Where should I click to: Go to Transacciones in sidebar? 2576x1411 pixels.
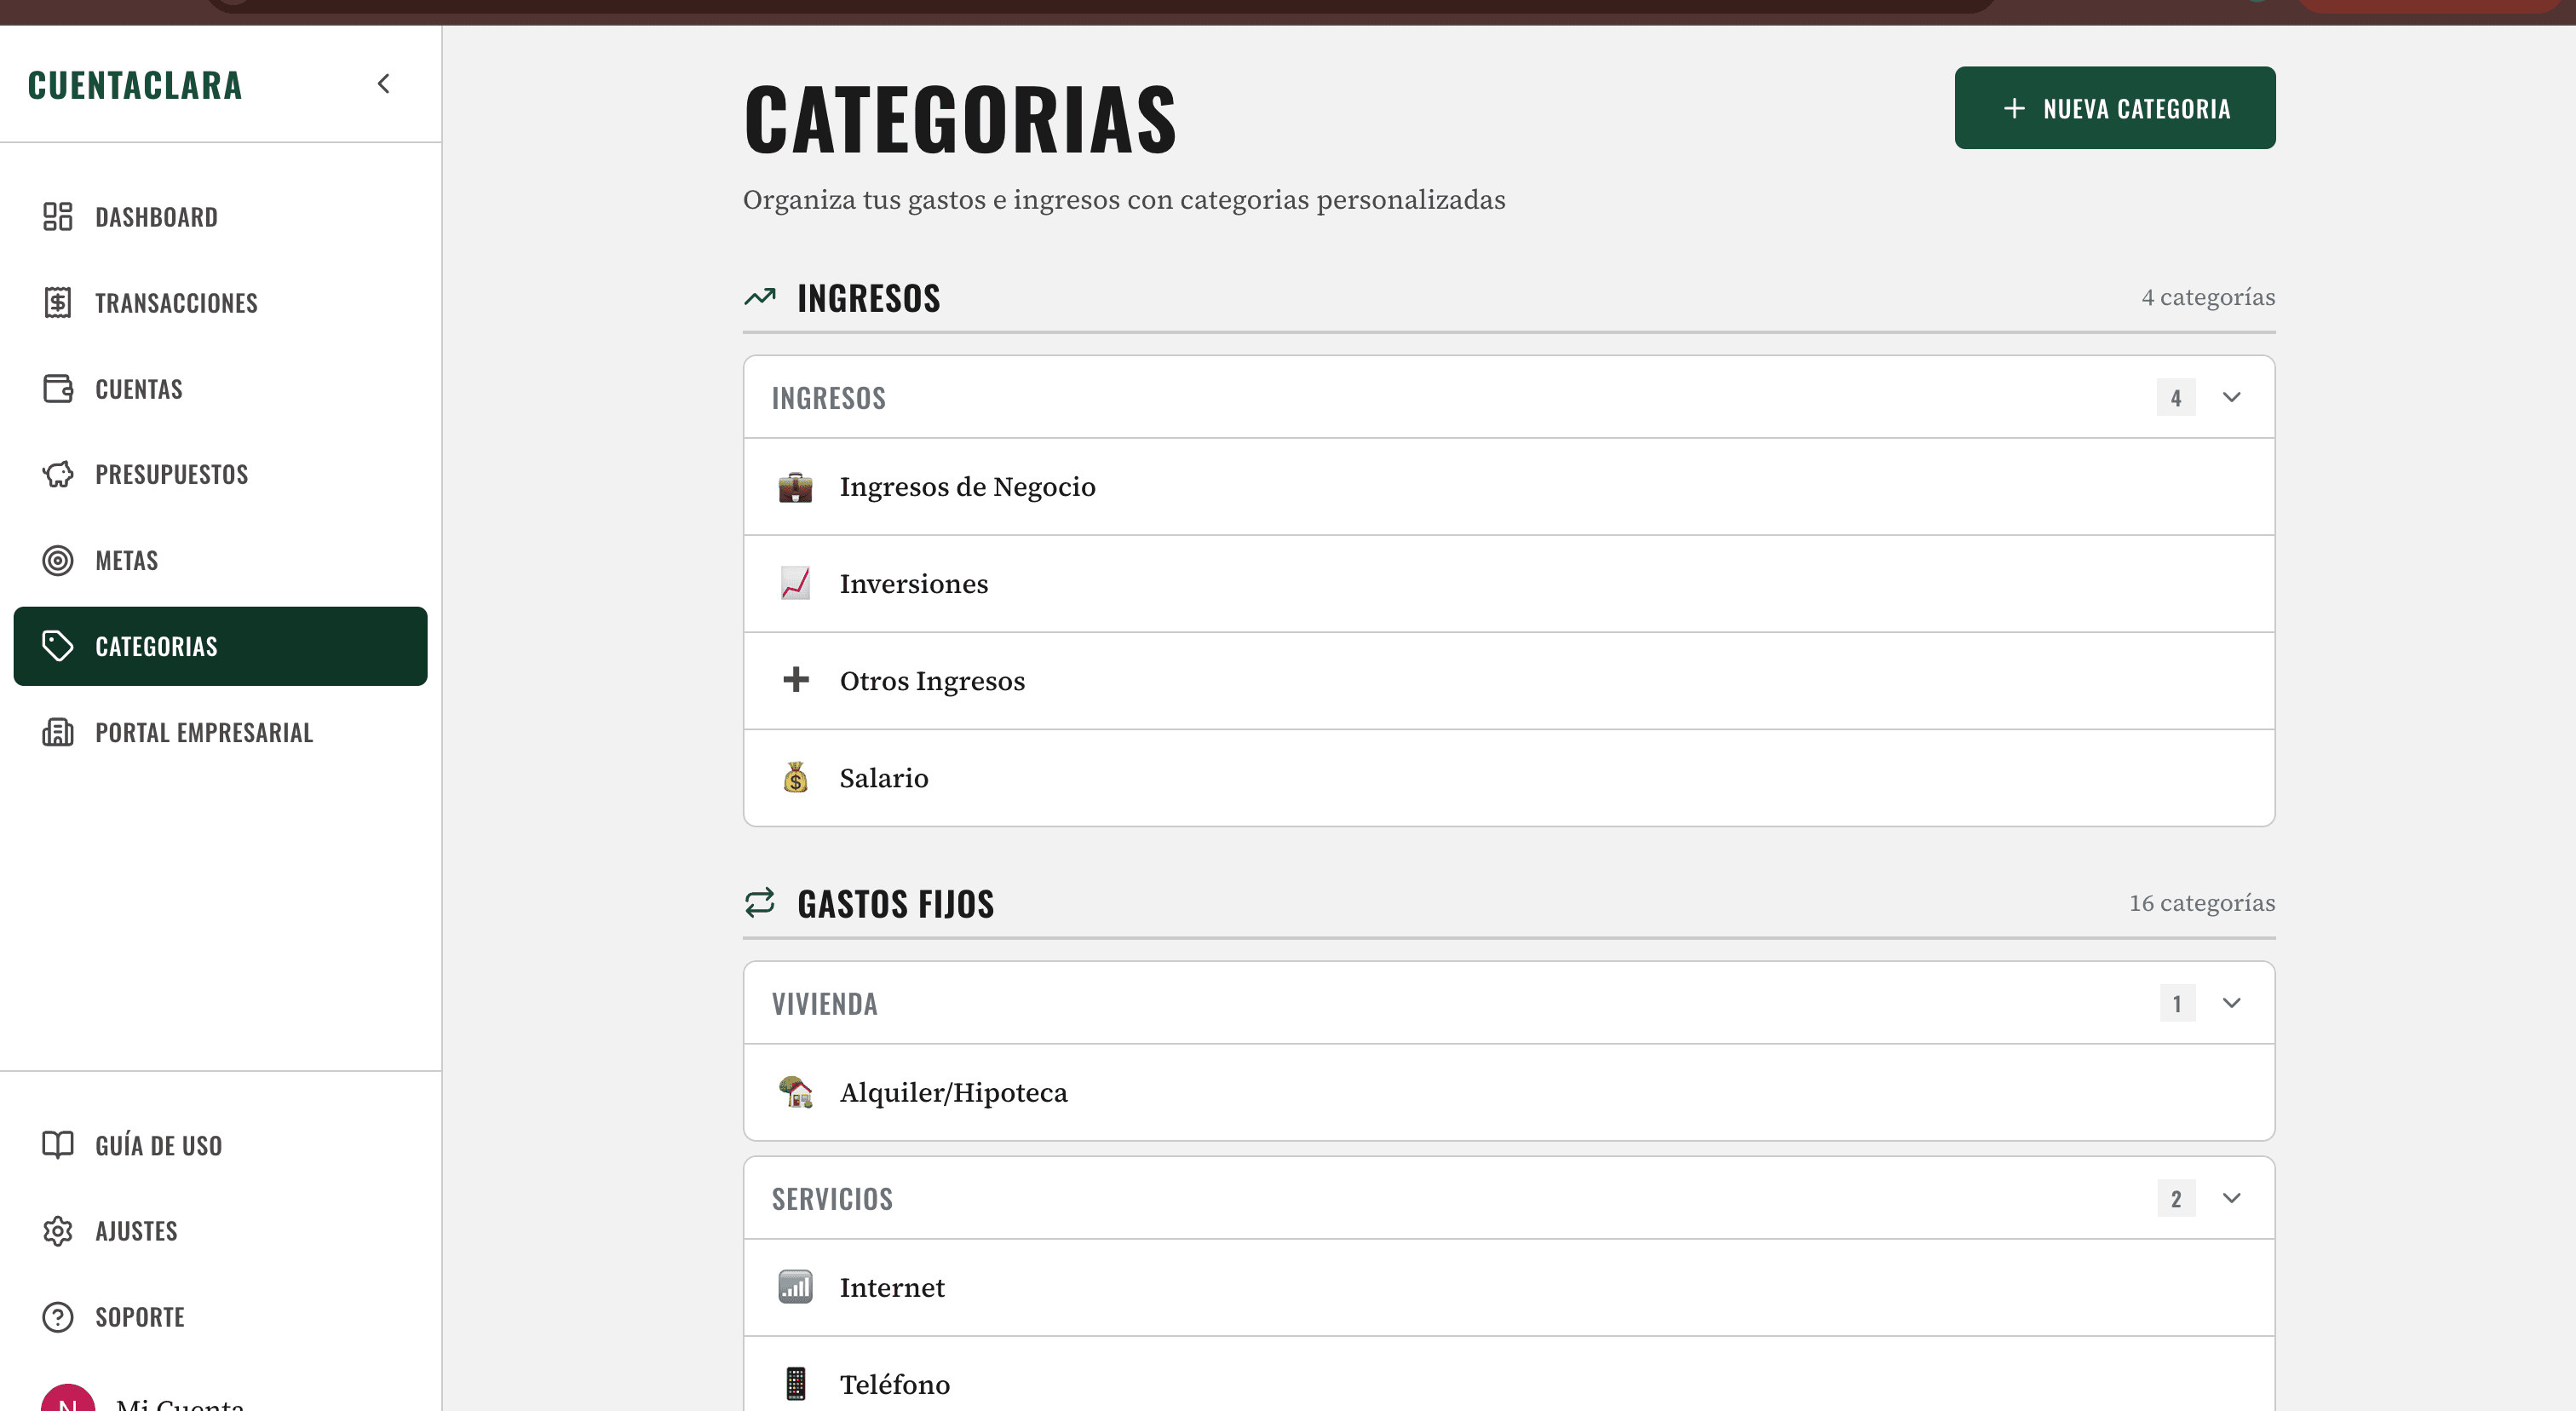point(176,302)
